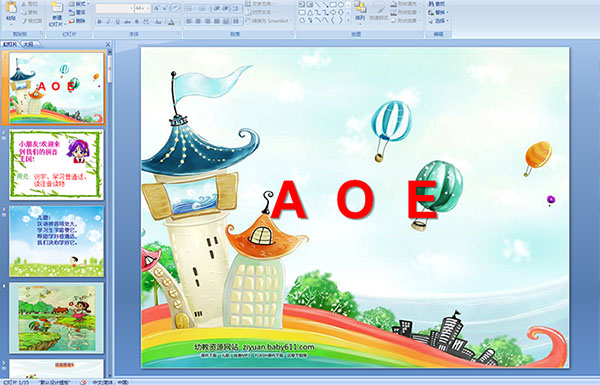Click the Quick Styles button
600x385 pixels.
pyautogui.click(x=379, y=12)
